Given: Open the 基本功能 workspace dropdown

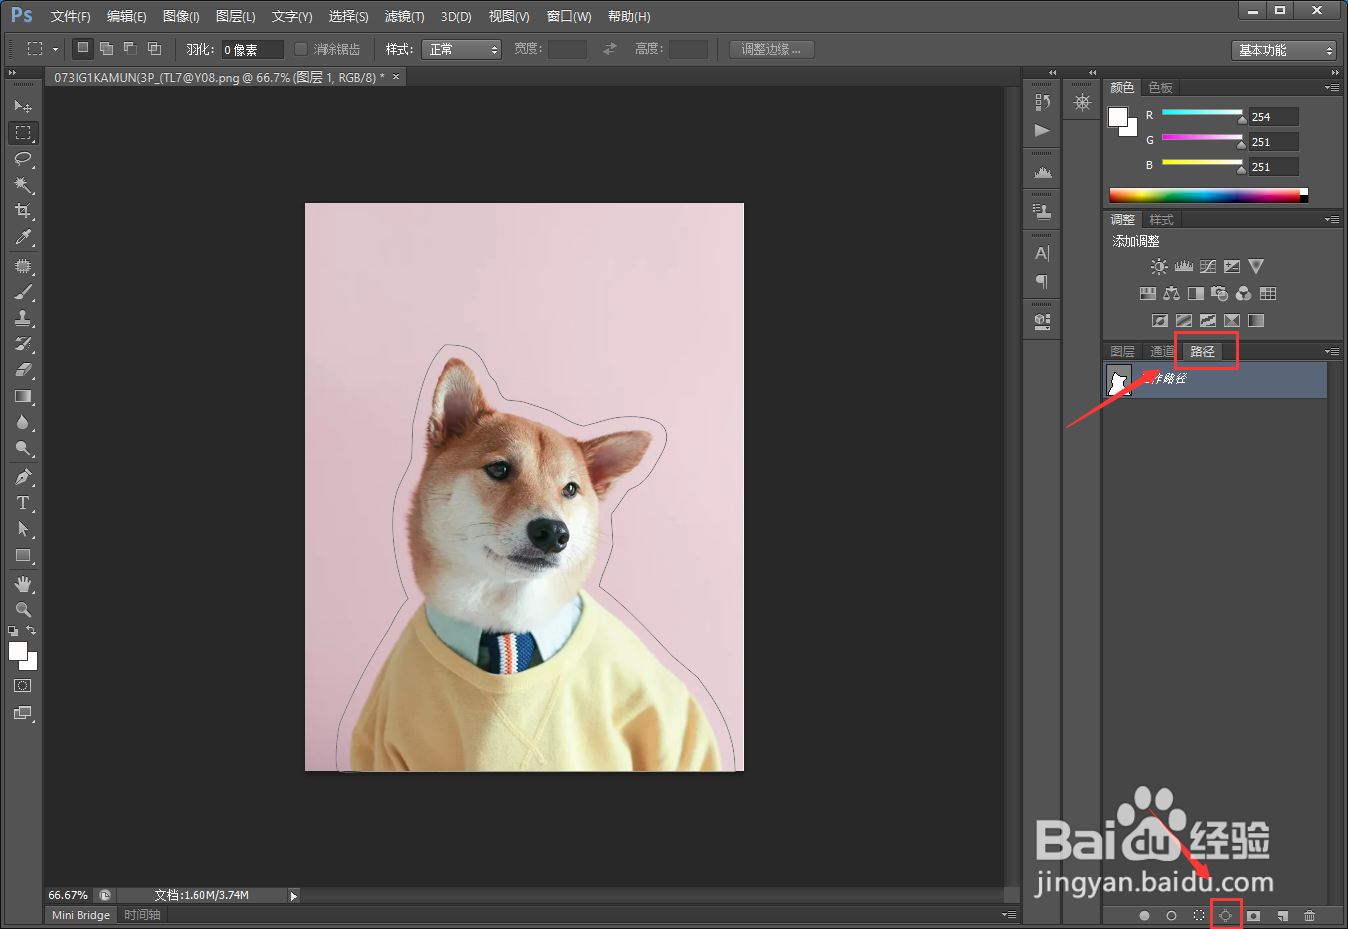Looking at the screenshot, I should click(1284, 50).
